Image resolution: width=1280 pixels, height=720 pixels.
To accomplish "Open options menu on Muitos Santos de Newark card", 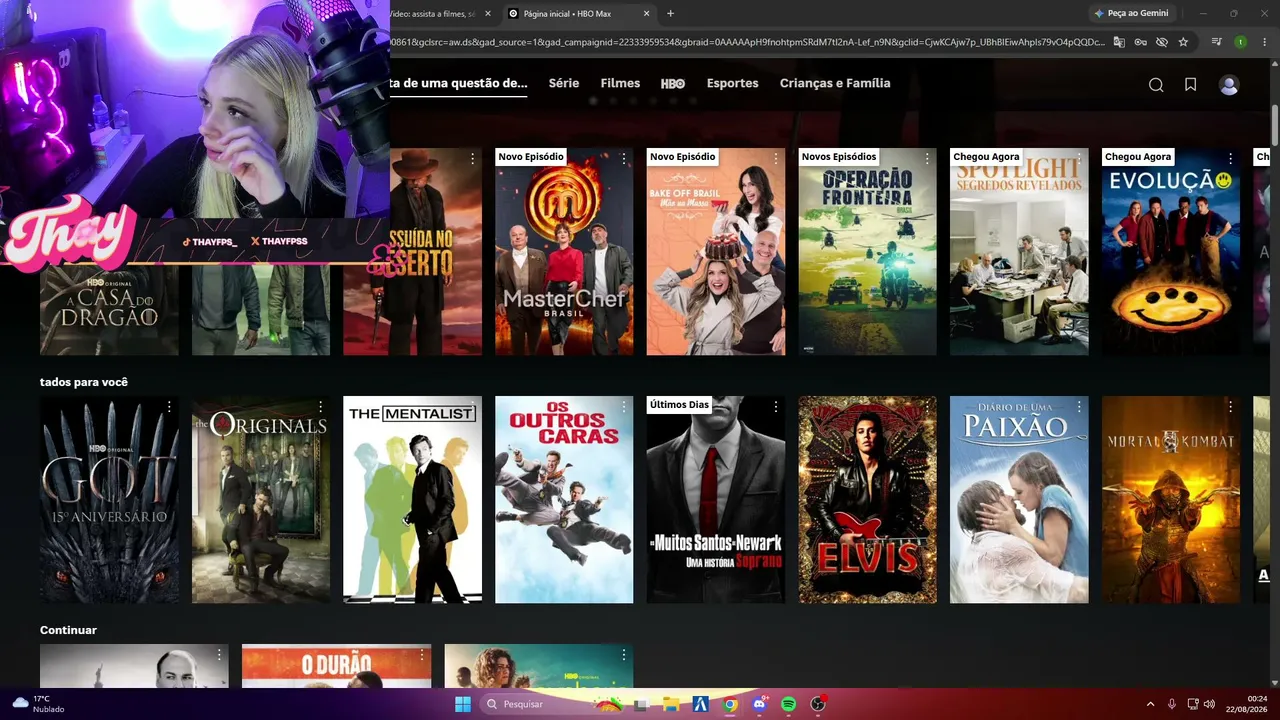I will click(x=775, y=407).
